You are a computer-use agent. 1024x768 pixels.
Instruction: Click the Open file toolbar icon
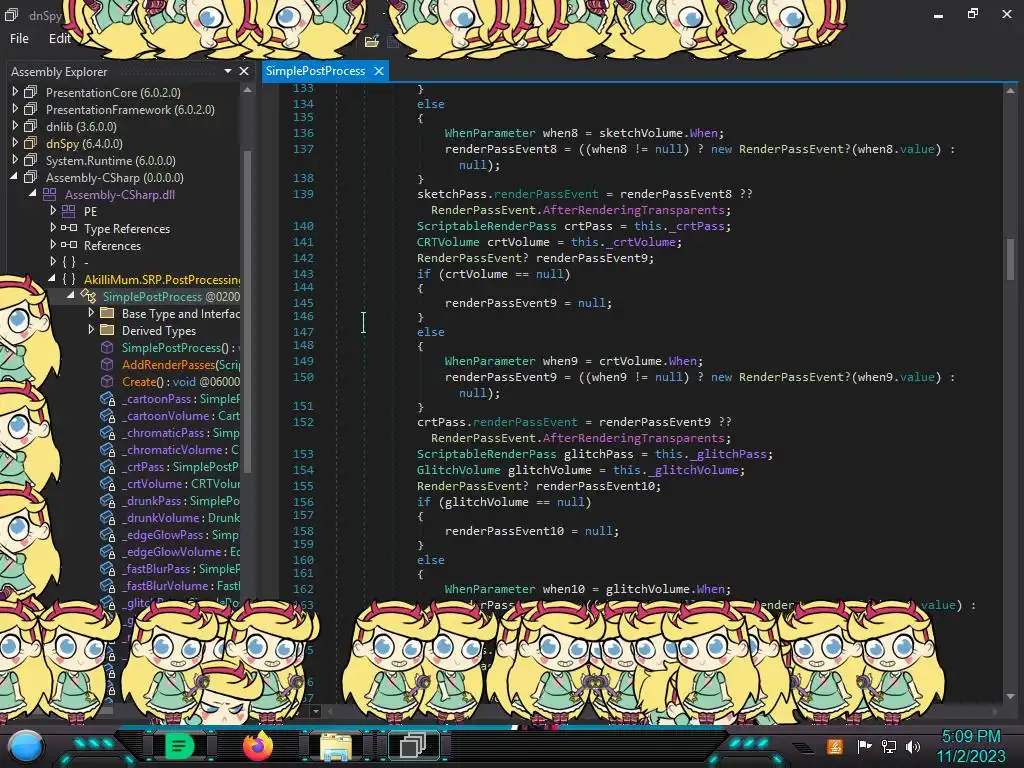click(x=372, y=42)
